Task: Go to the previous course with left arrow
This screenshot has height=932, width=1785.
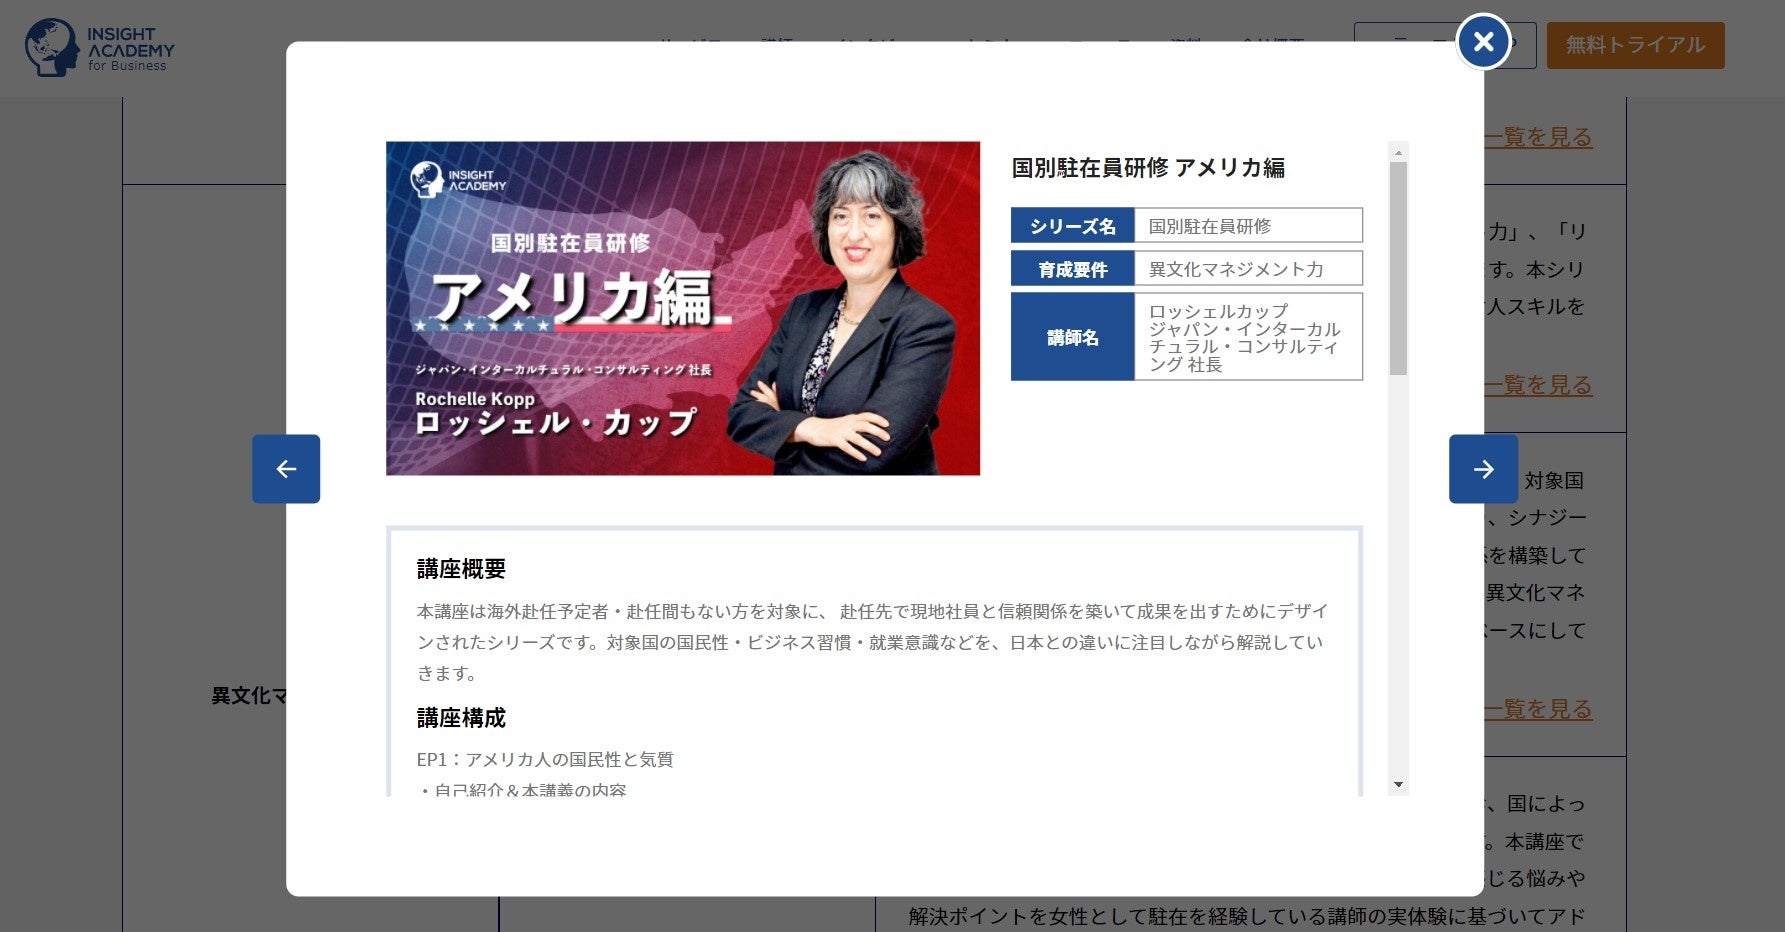Action: tap(286, 469)
